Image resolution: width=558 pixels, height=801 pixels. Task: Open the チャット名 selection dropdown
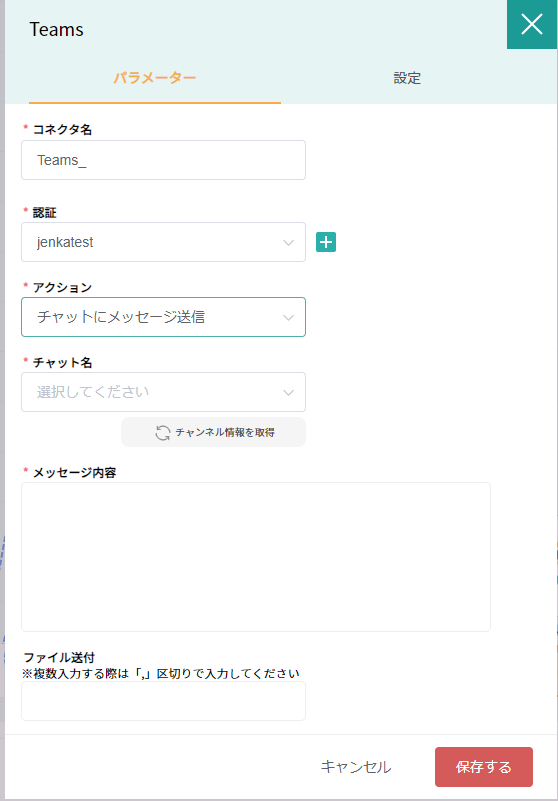point(164,392)
